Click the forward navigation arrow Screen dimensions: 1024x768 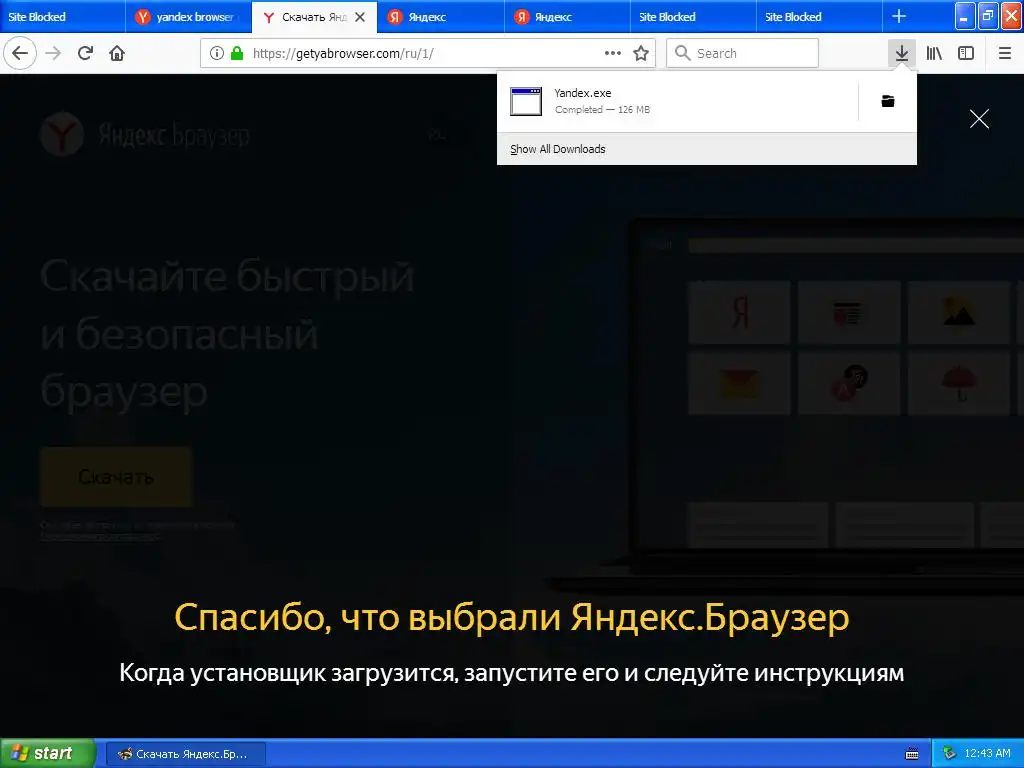click(54, 54)
